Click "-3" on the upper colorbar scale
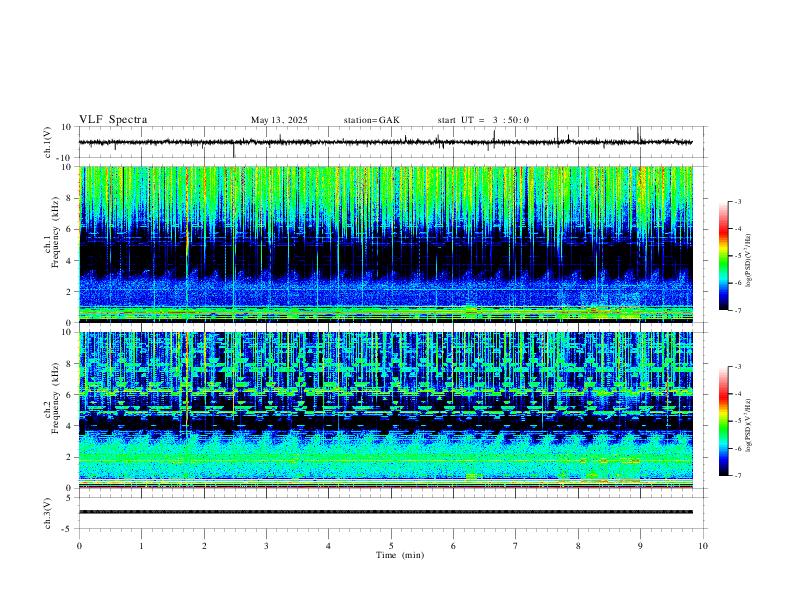 (x=738, y=201)
